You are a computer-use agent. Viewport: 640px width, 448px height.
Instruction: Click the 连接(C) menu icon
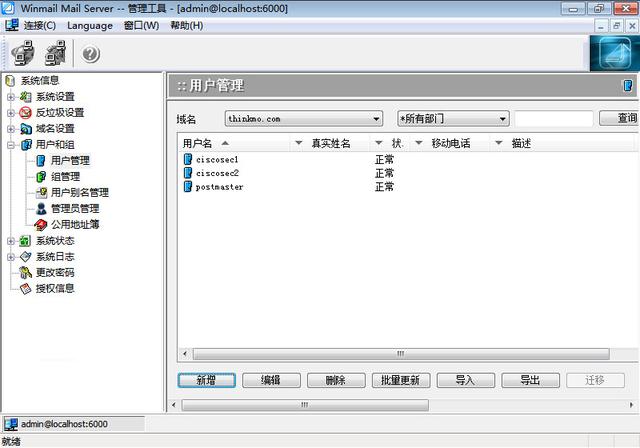[12, 25]
